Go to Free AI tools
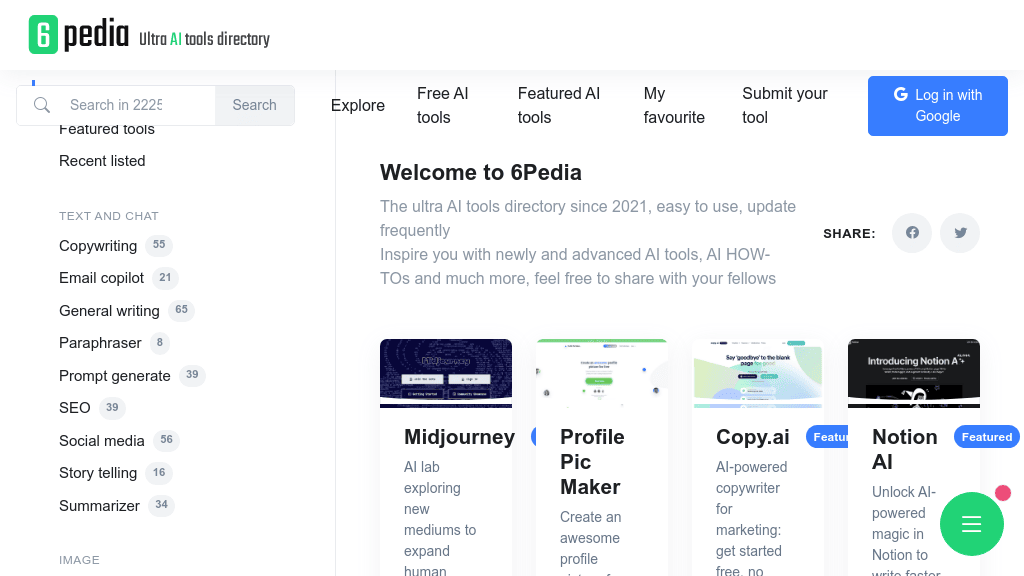 pos(443,105)
